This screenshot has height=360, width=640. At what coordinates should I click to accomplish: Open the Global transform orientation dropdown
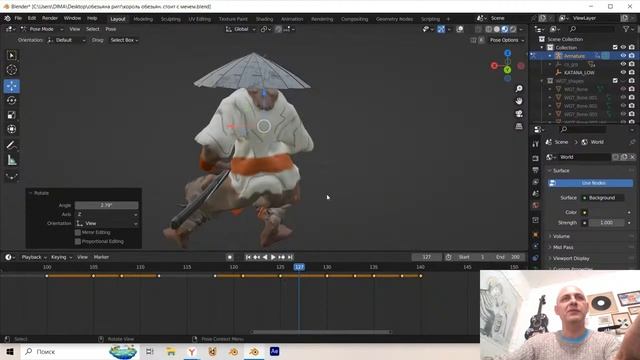point(241,29)
